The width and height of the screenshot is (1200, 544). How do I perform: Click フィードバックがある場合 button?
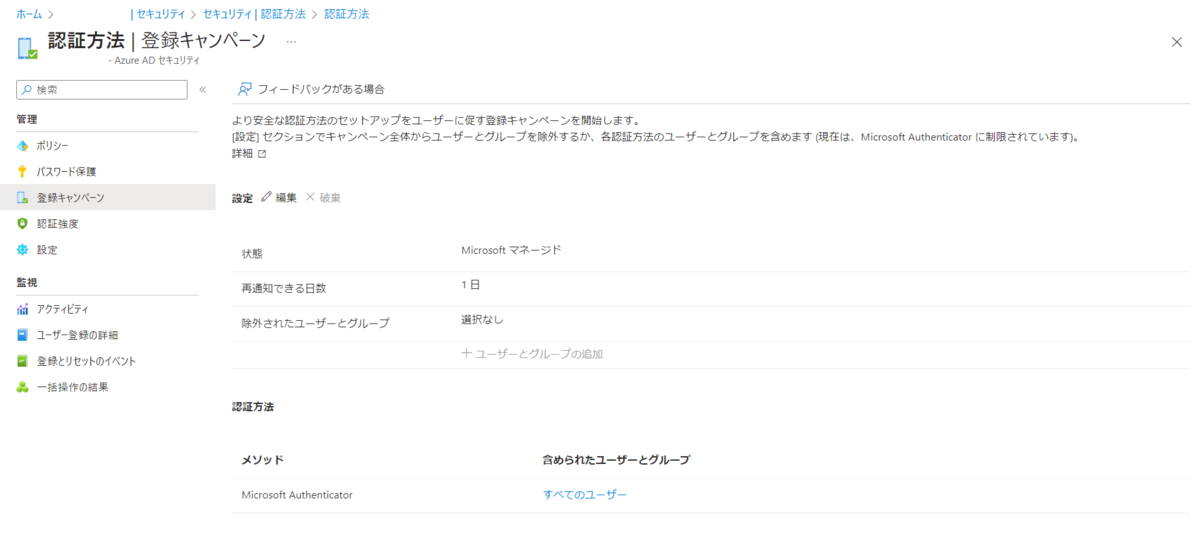[x=311, y=89]
